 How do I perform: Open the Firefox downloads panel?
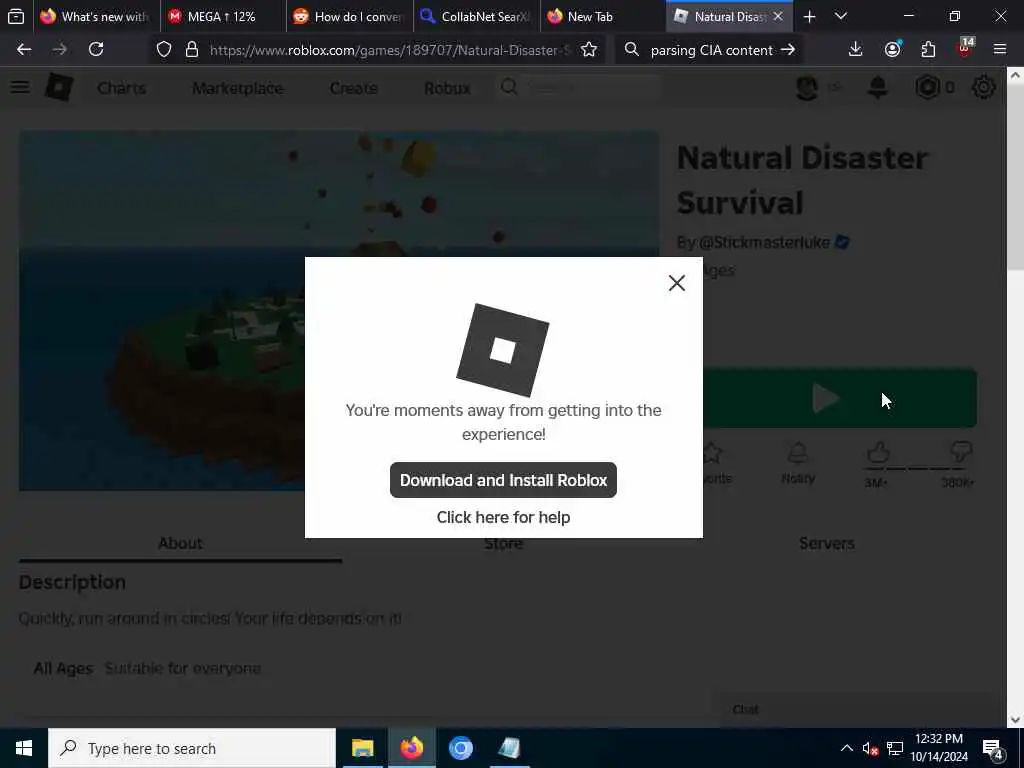855,50
